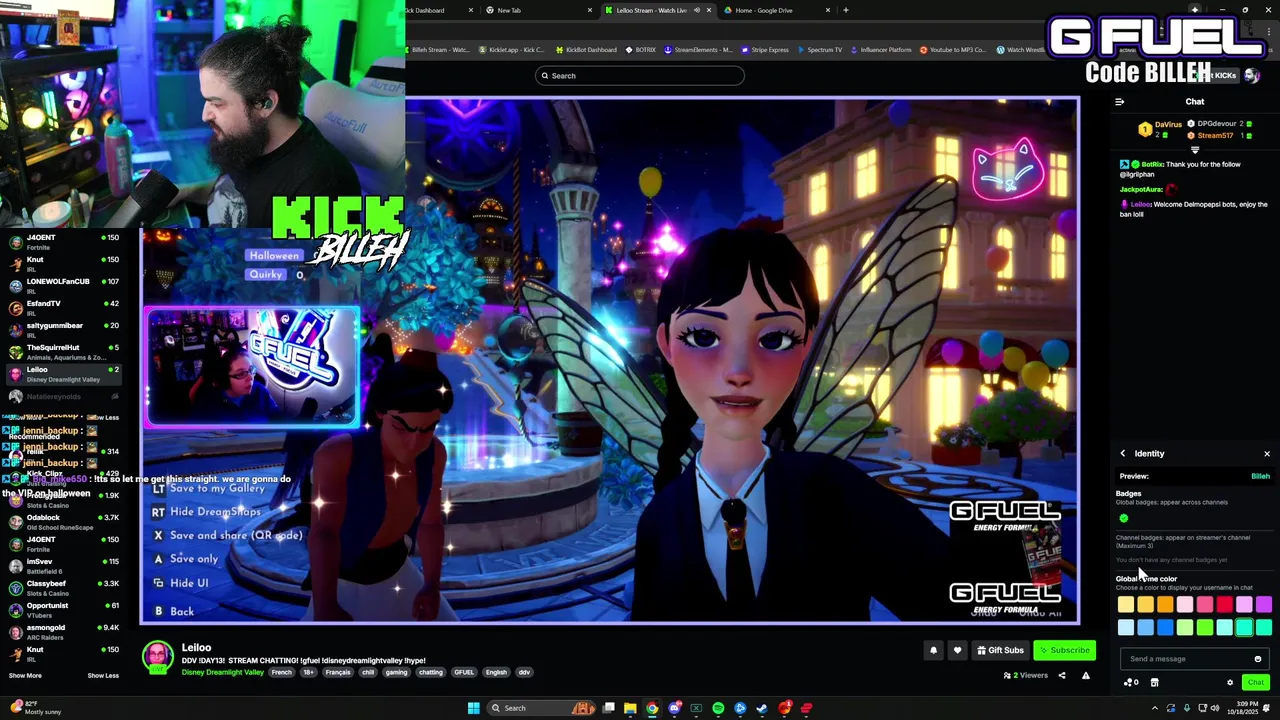Open Windows Start menu

click(473, 708)
